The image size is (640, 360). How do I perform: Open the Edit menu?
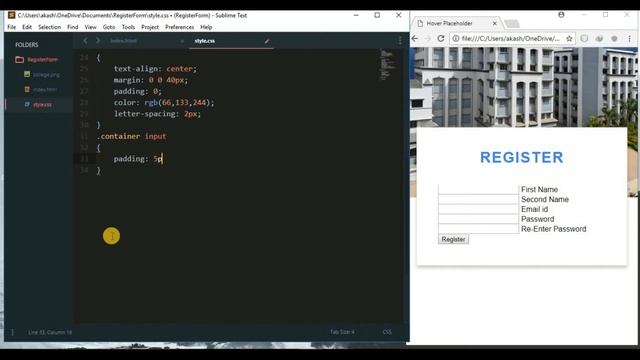click(x=27, y=27)
